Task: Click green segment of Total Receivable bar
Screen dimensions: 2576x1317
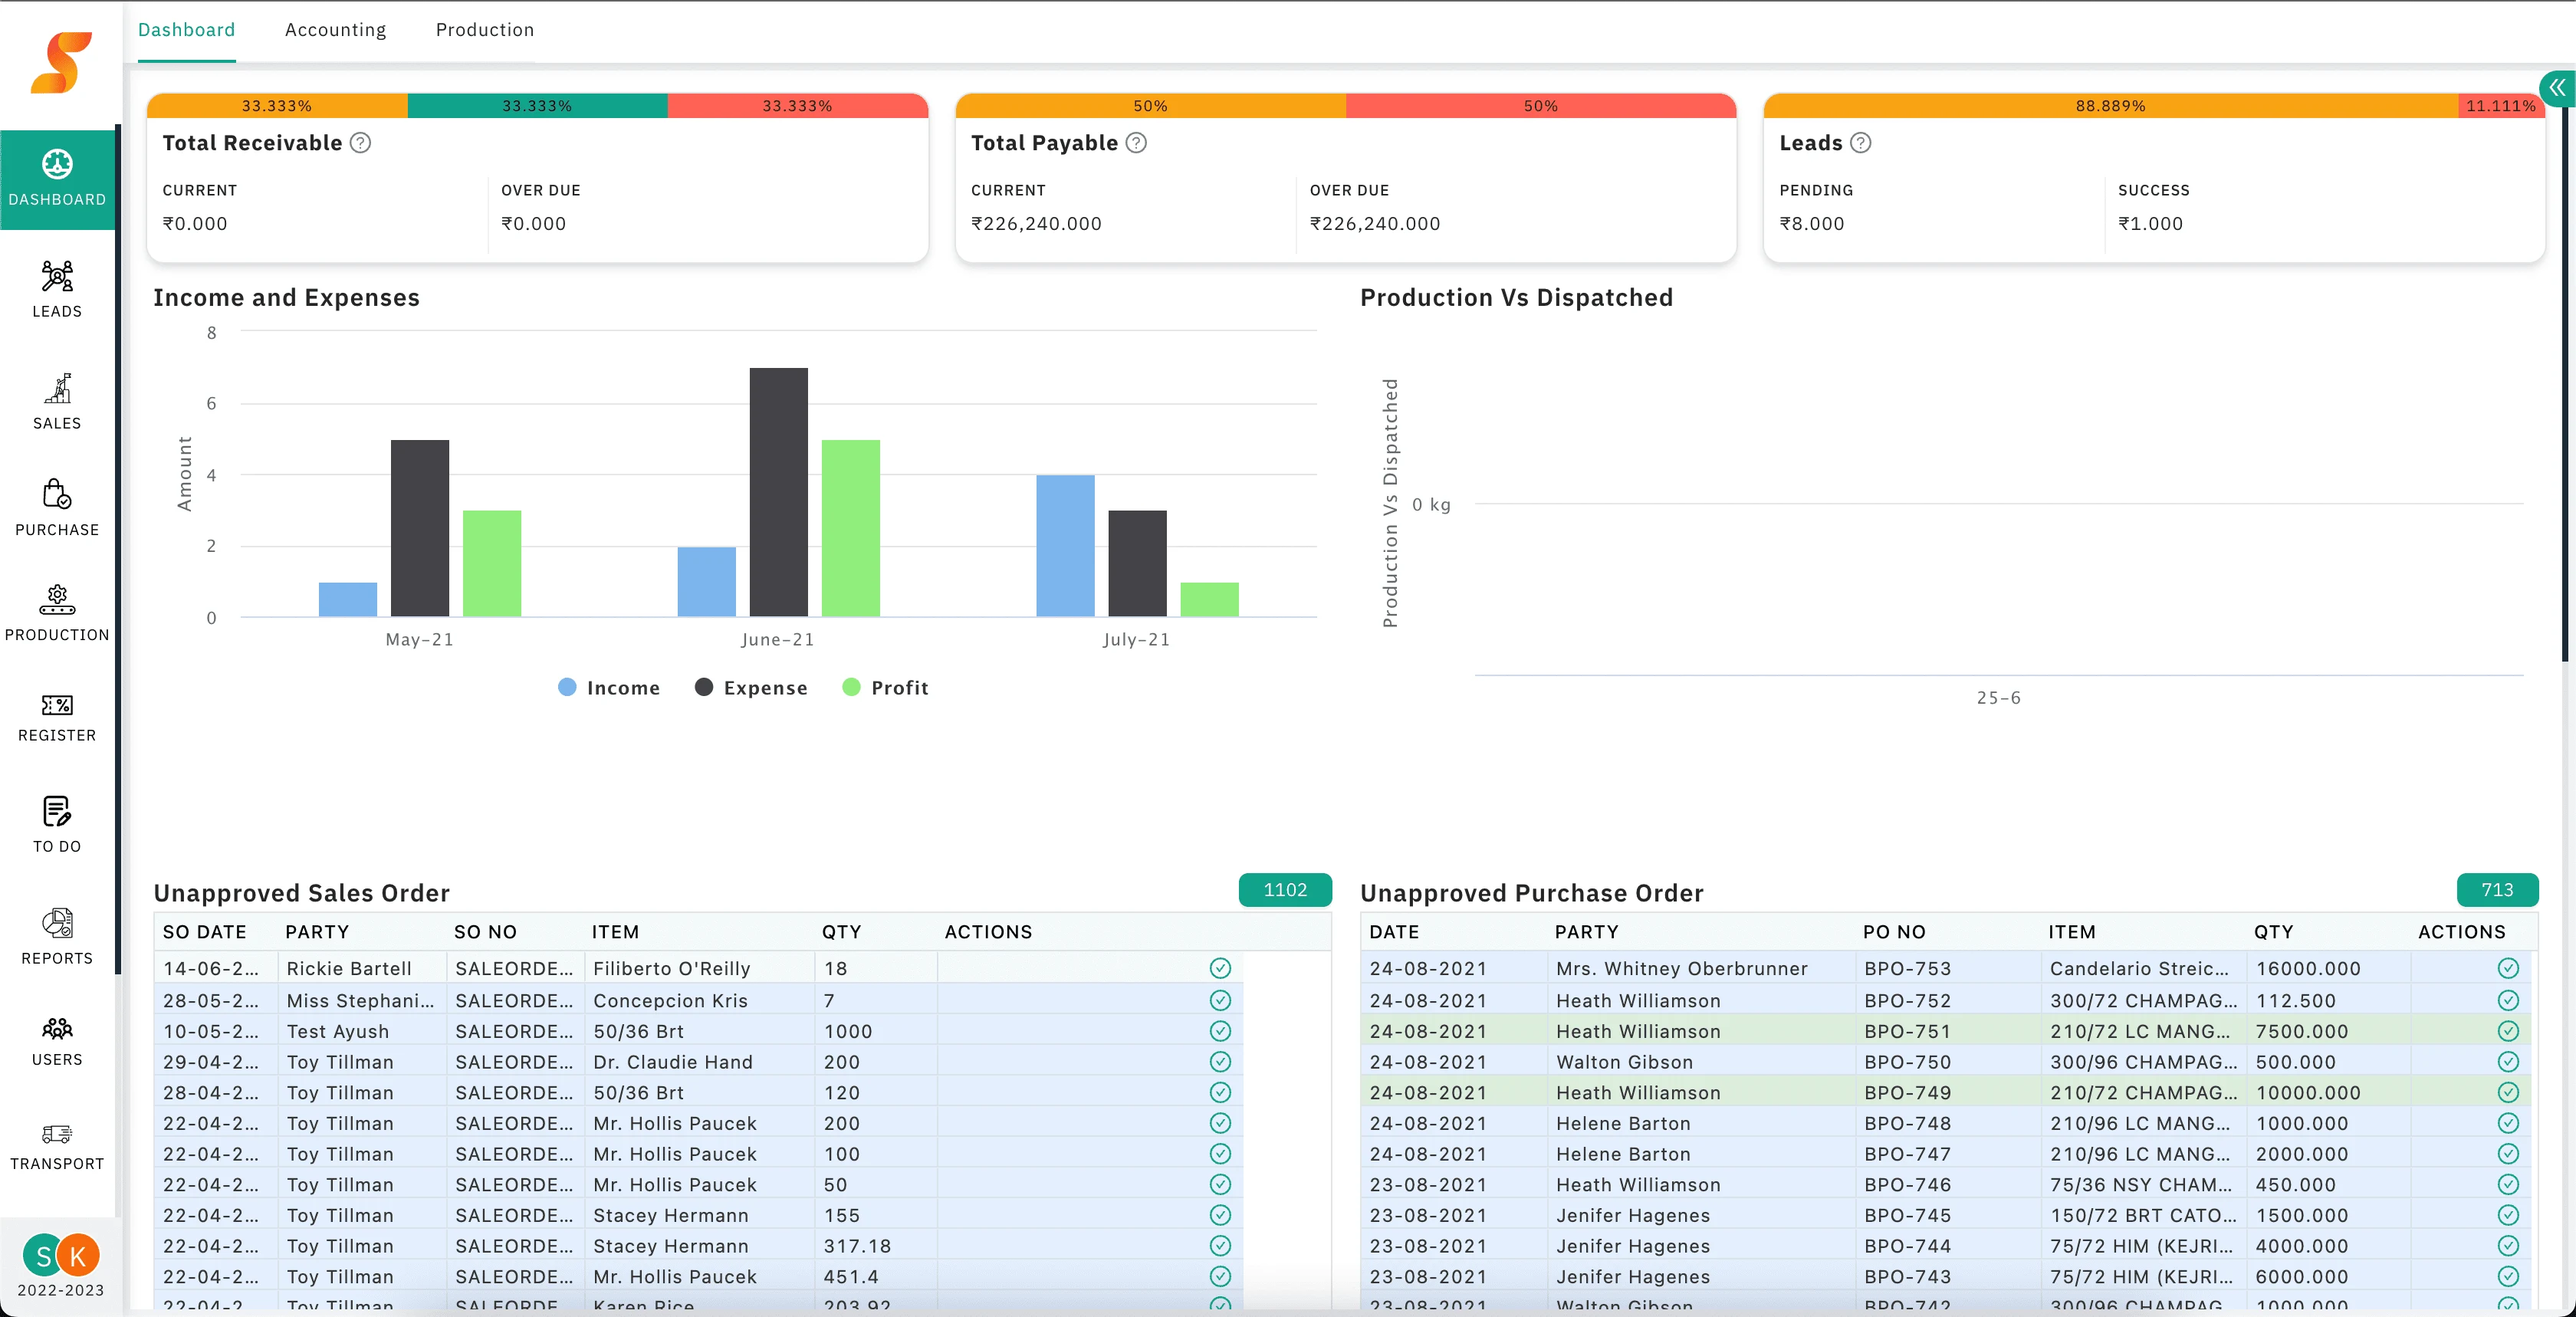Action: coord(537,106)
